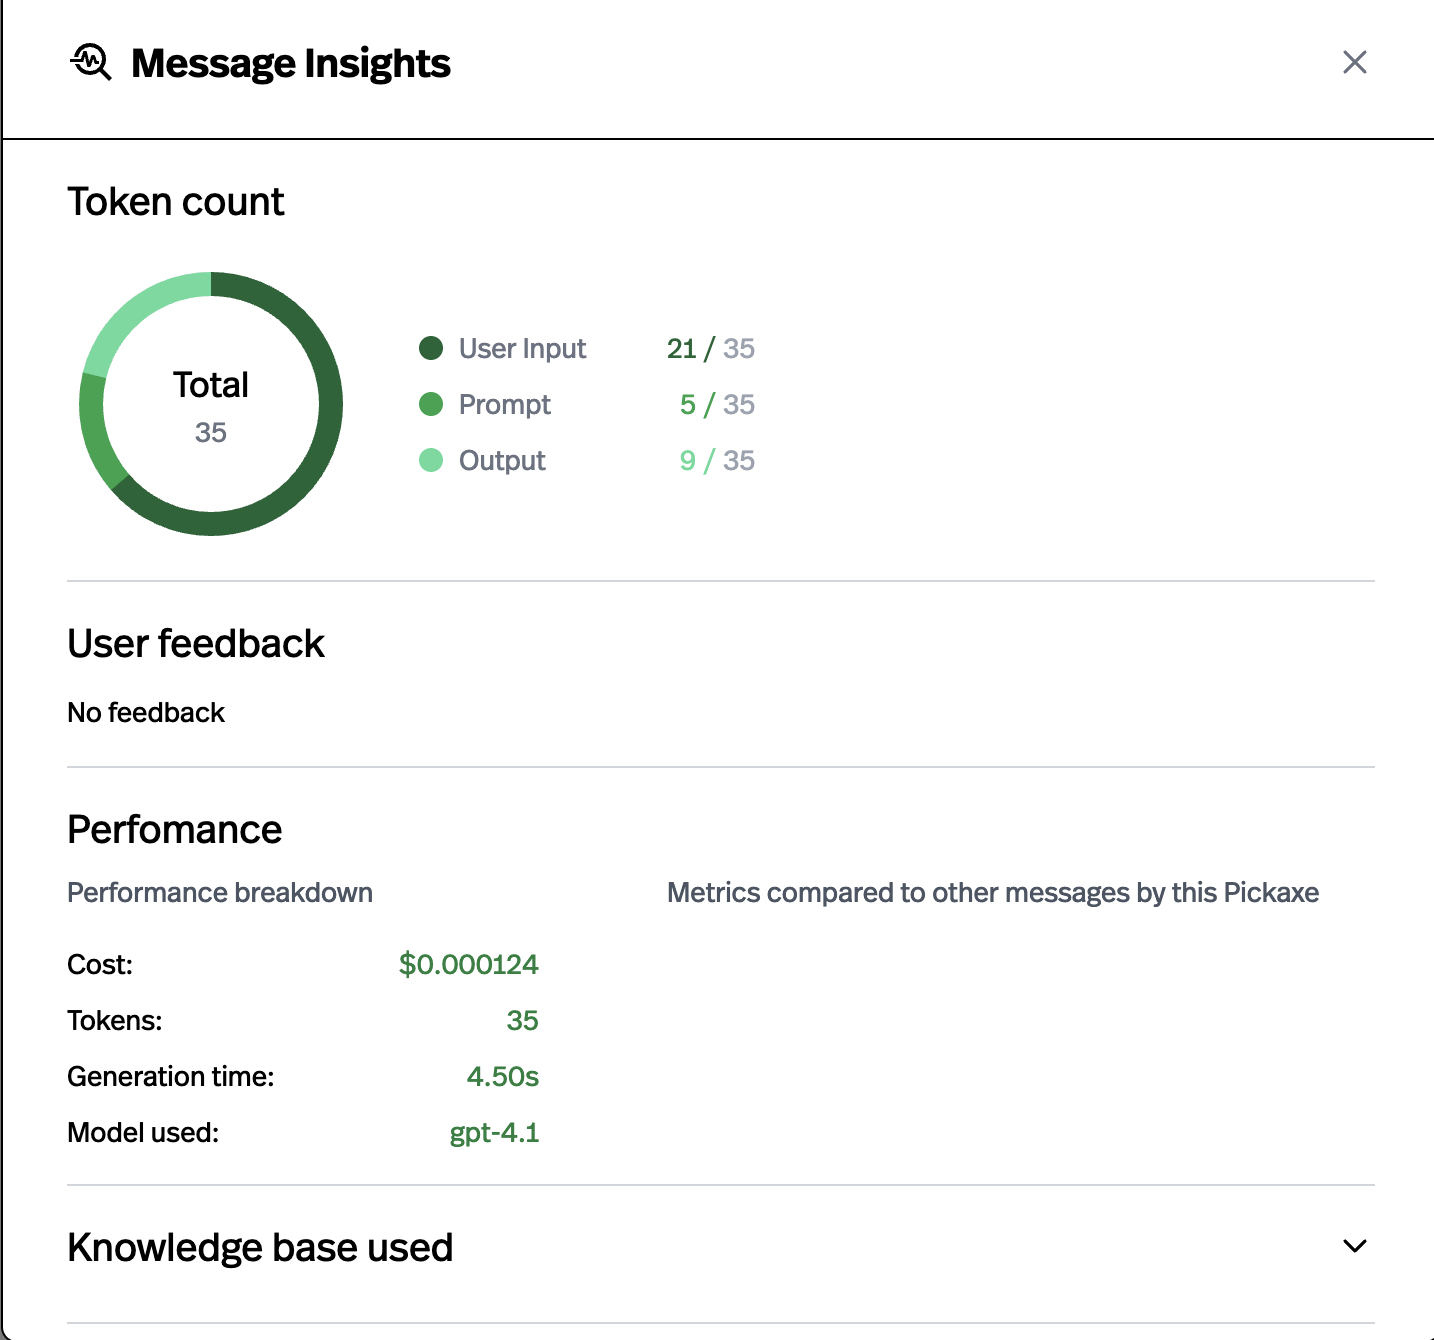Click the gpt-4.1 model used value
Image resolution: width=1434 pixels, height=1340 pixels.
pyautogui.click(x=494, y=1132)
